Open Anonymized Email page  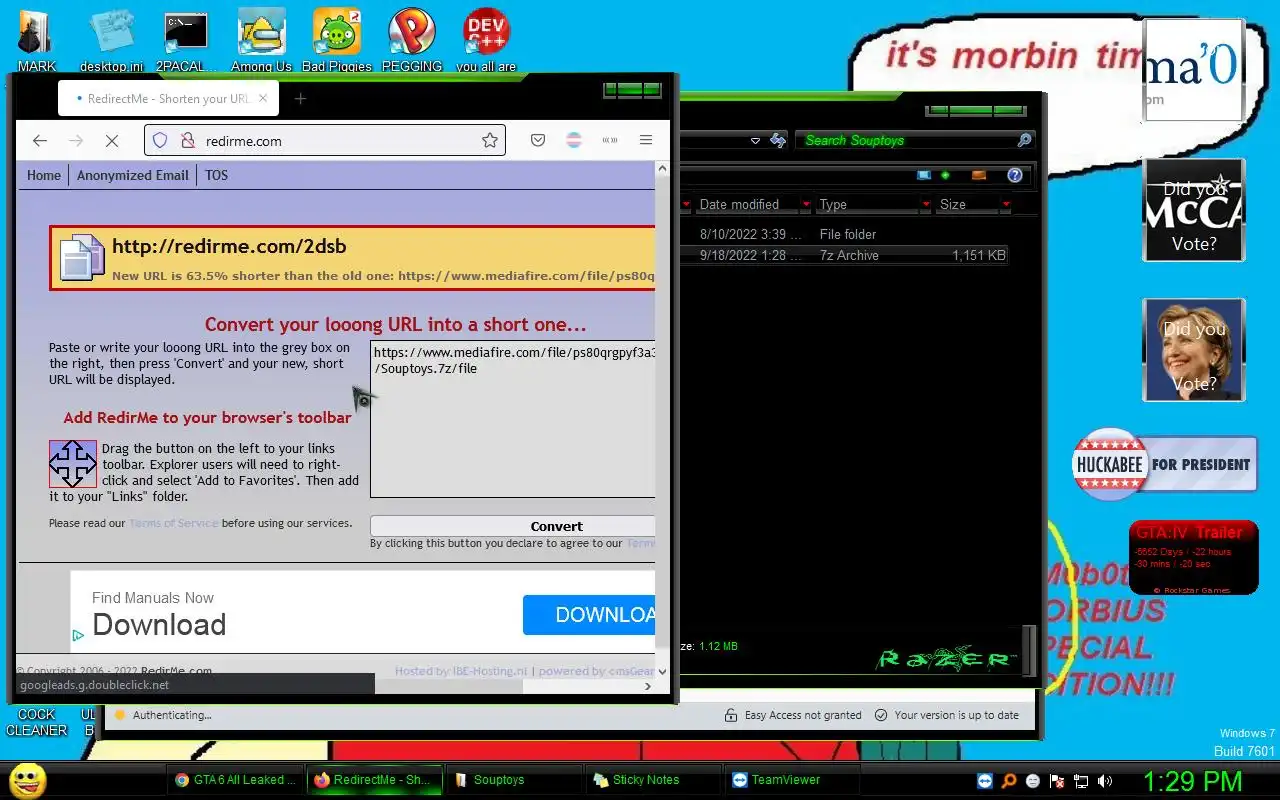133,175
